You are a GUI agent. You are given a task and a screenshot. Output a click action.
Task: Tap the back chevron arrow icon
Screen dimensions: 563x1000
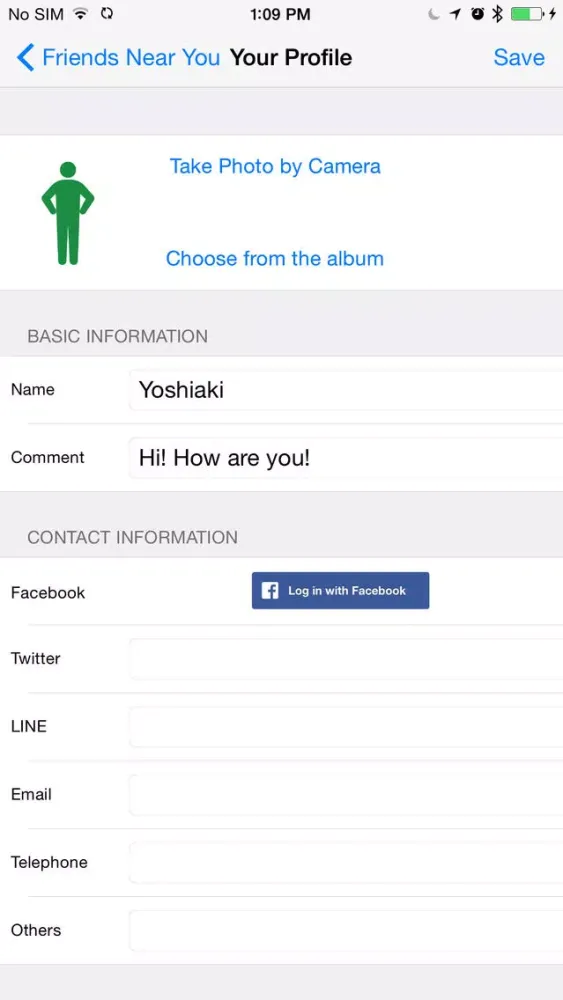26,57
